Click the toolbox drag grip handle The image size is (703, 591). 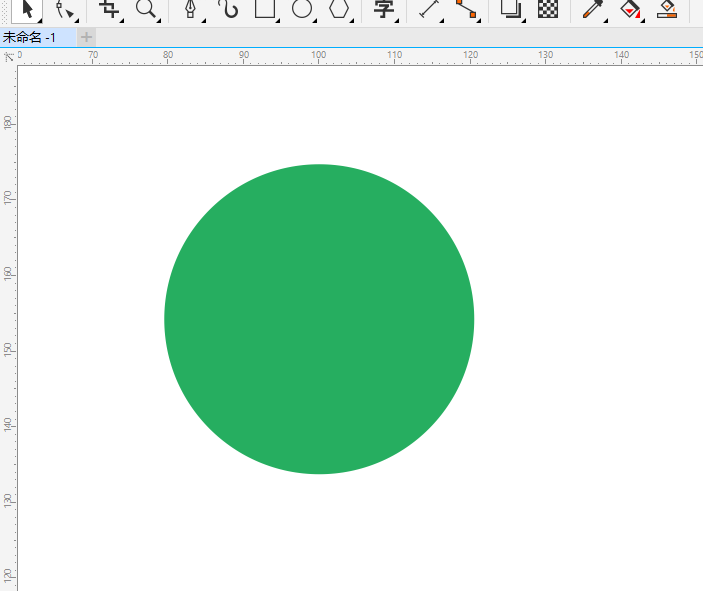(x=4, y=12)
